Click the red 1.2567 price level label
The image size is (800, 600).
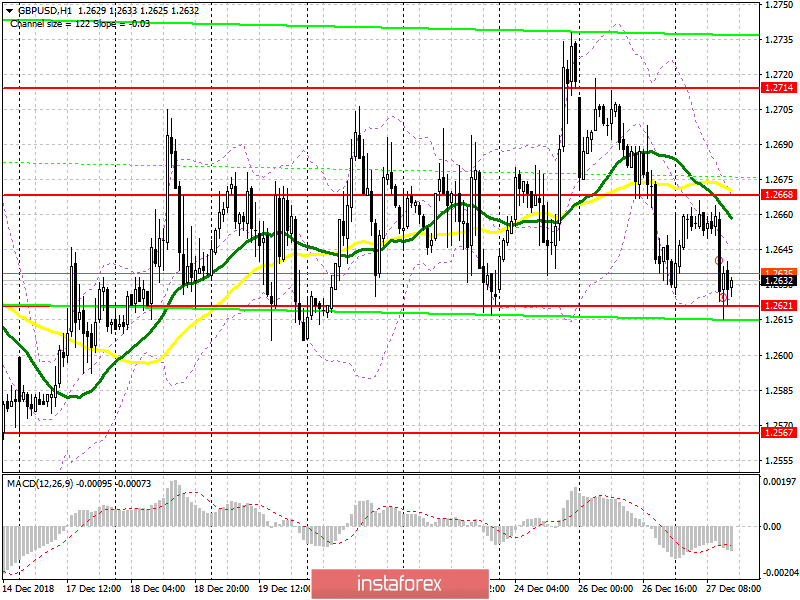click(779, 432)
